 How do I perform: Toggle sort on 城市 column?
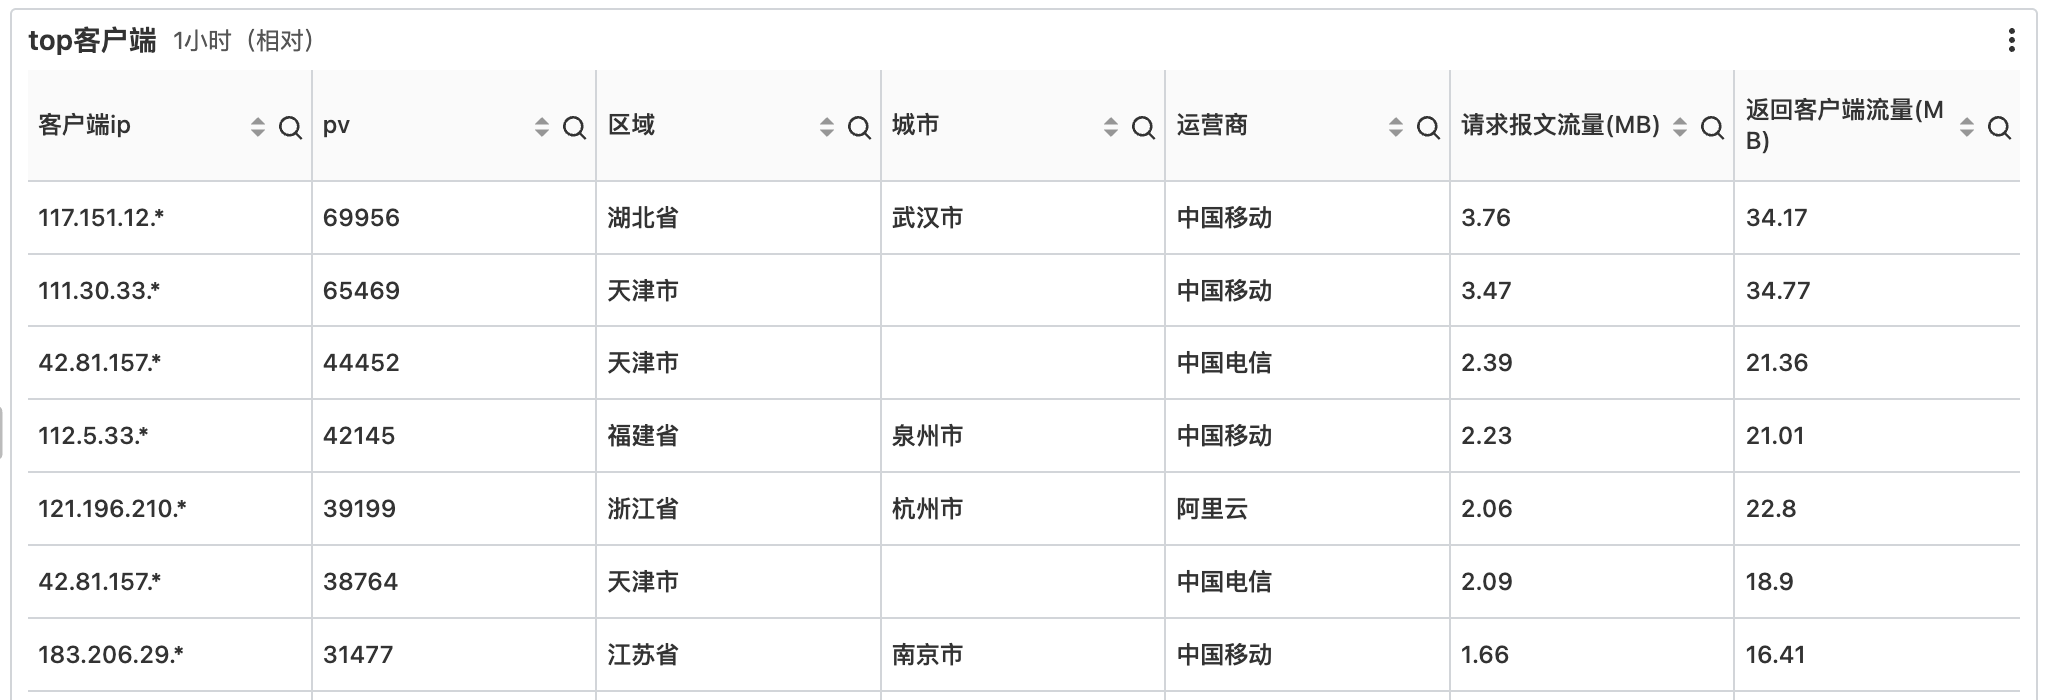click(1111, 127)
